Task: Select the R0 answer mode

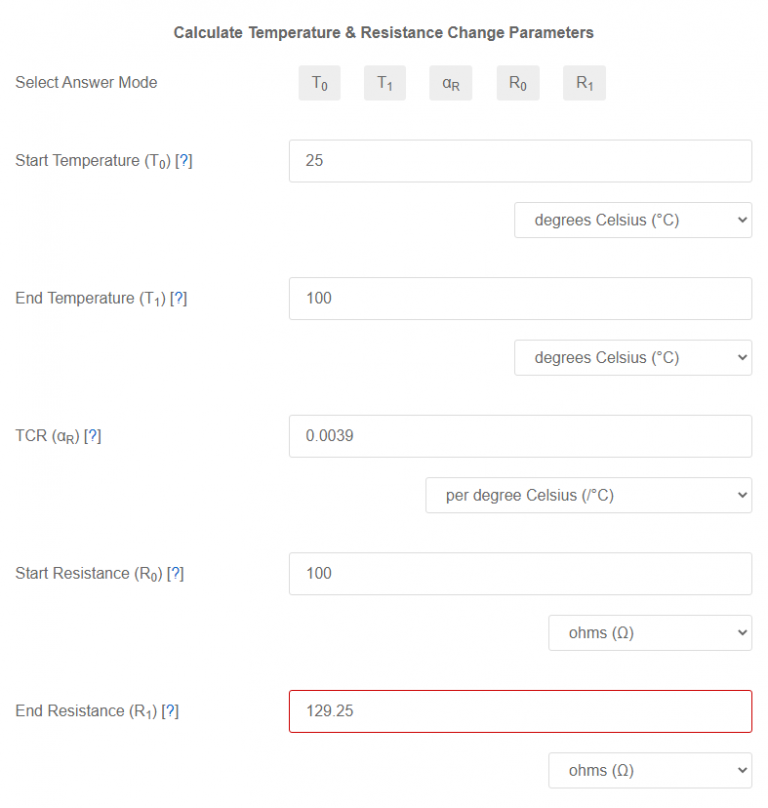Action: pyautogui.click(x=517, y=83)
